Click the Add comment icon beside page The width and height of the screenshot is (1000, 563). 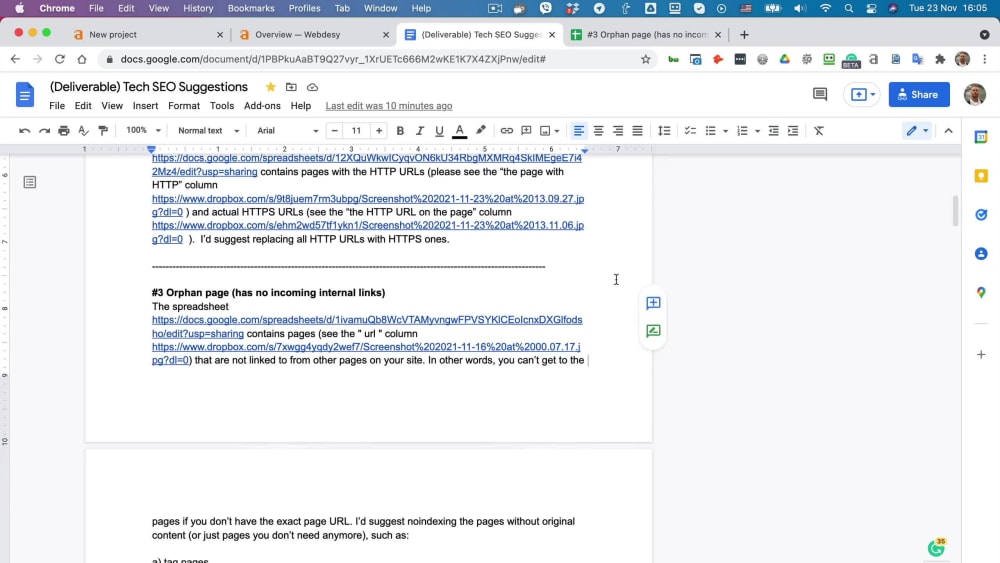pos(653,303)
